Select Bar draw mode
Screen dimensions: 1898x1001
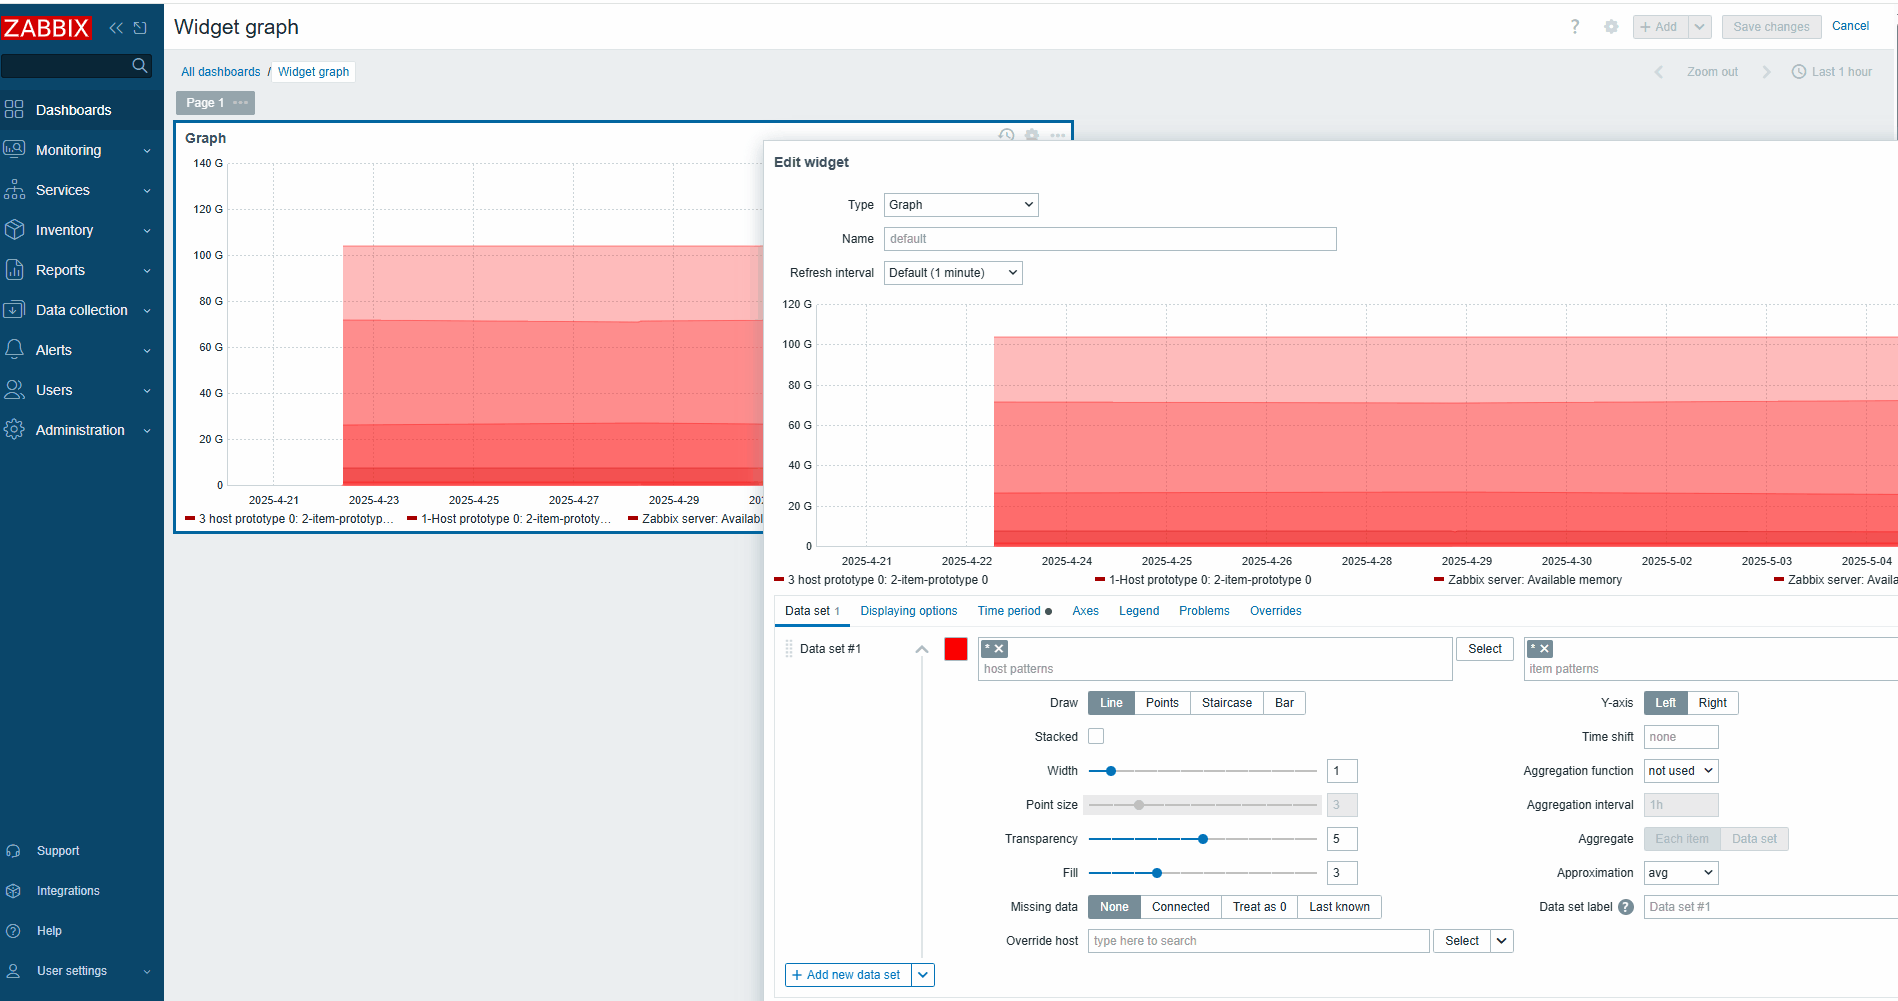[1284, 703]
